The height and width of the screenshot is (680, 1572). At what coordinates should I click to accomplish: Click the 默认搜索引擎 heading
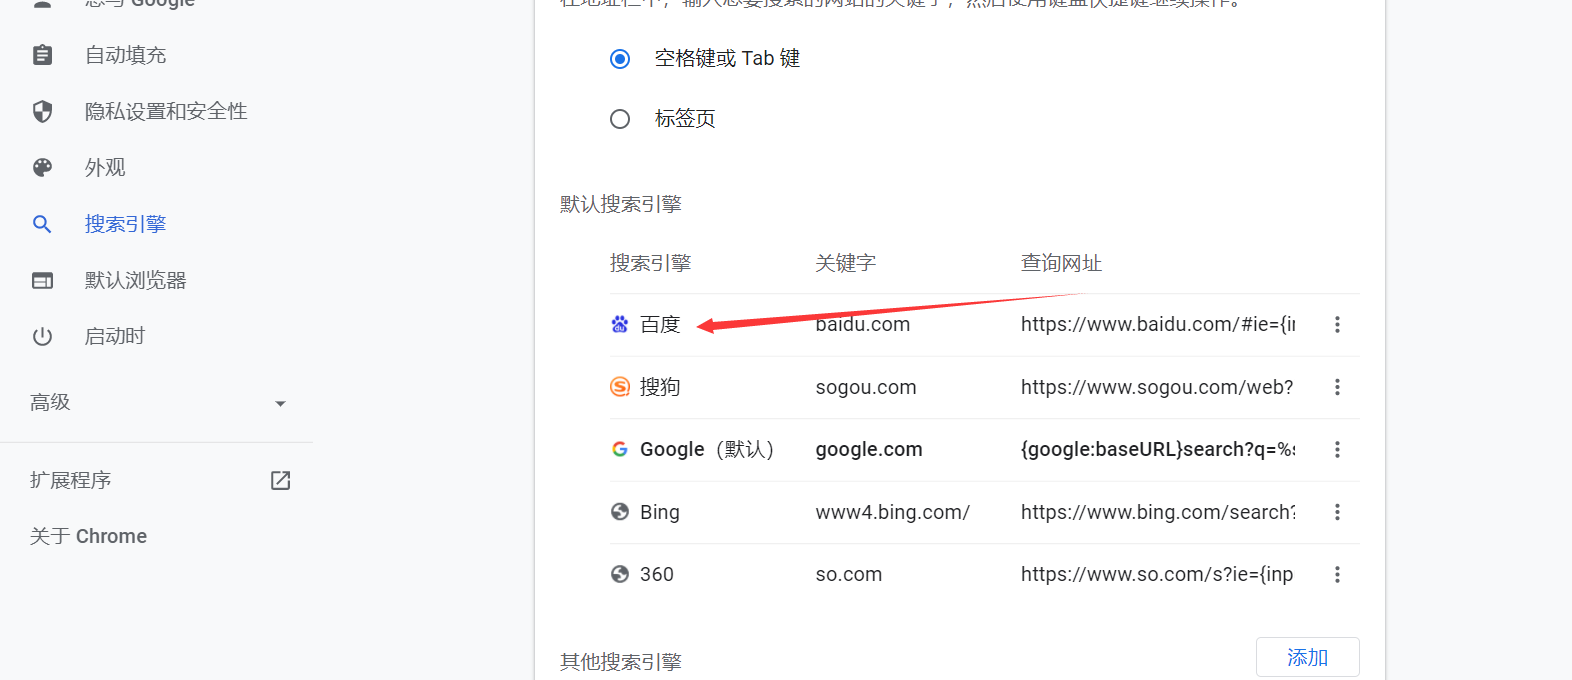621,204
